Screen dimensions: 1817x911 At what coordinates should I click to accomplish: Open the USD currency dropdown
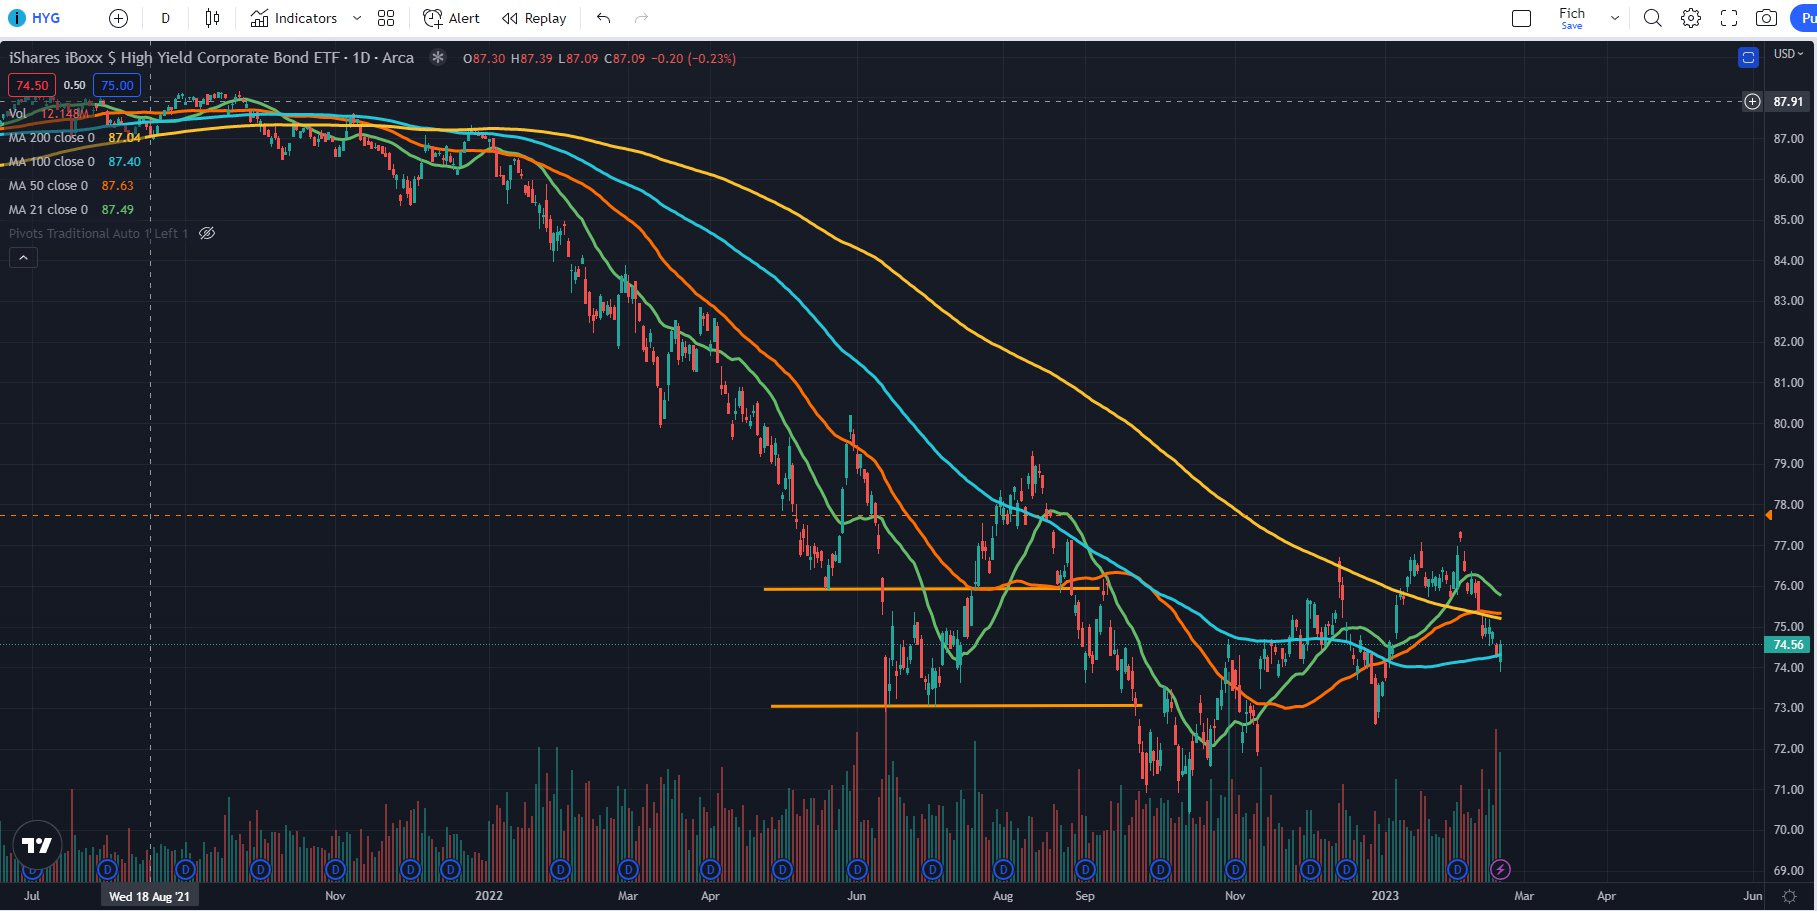(x=1788, y=54)
